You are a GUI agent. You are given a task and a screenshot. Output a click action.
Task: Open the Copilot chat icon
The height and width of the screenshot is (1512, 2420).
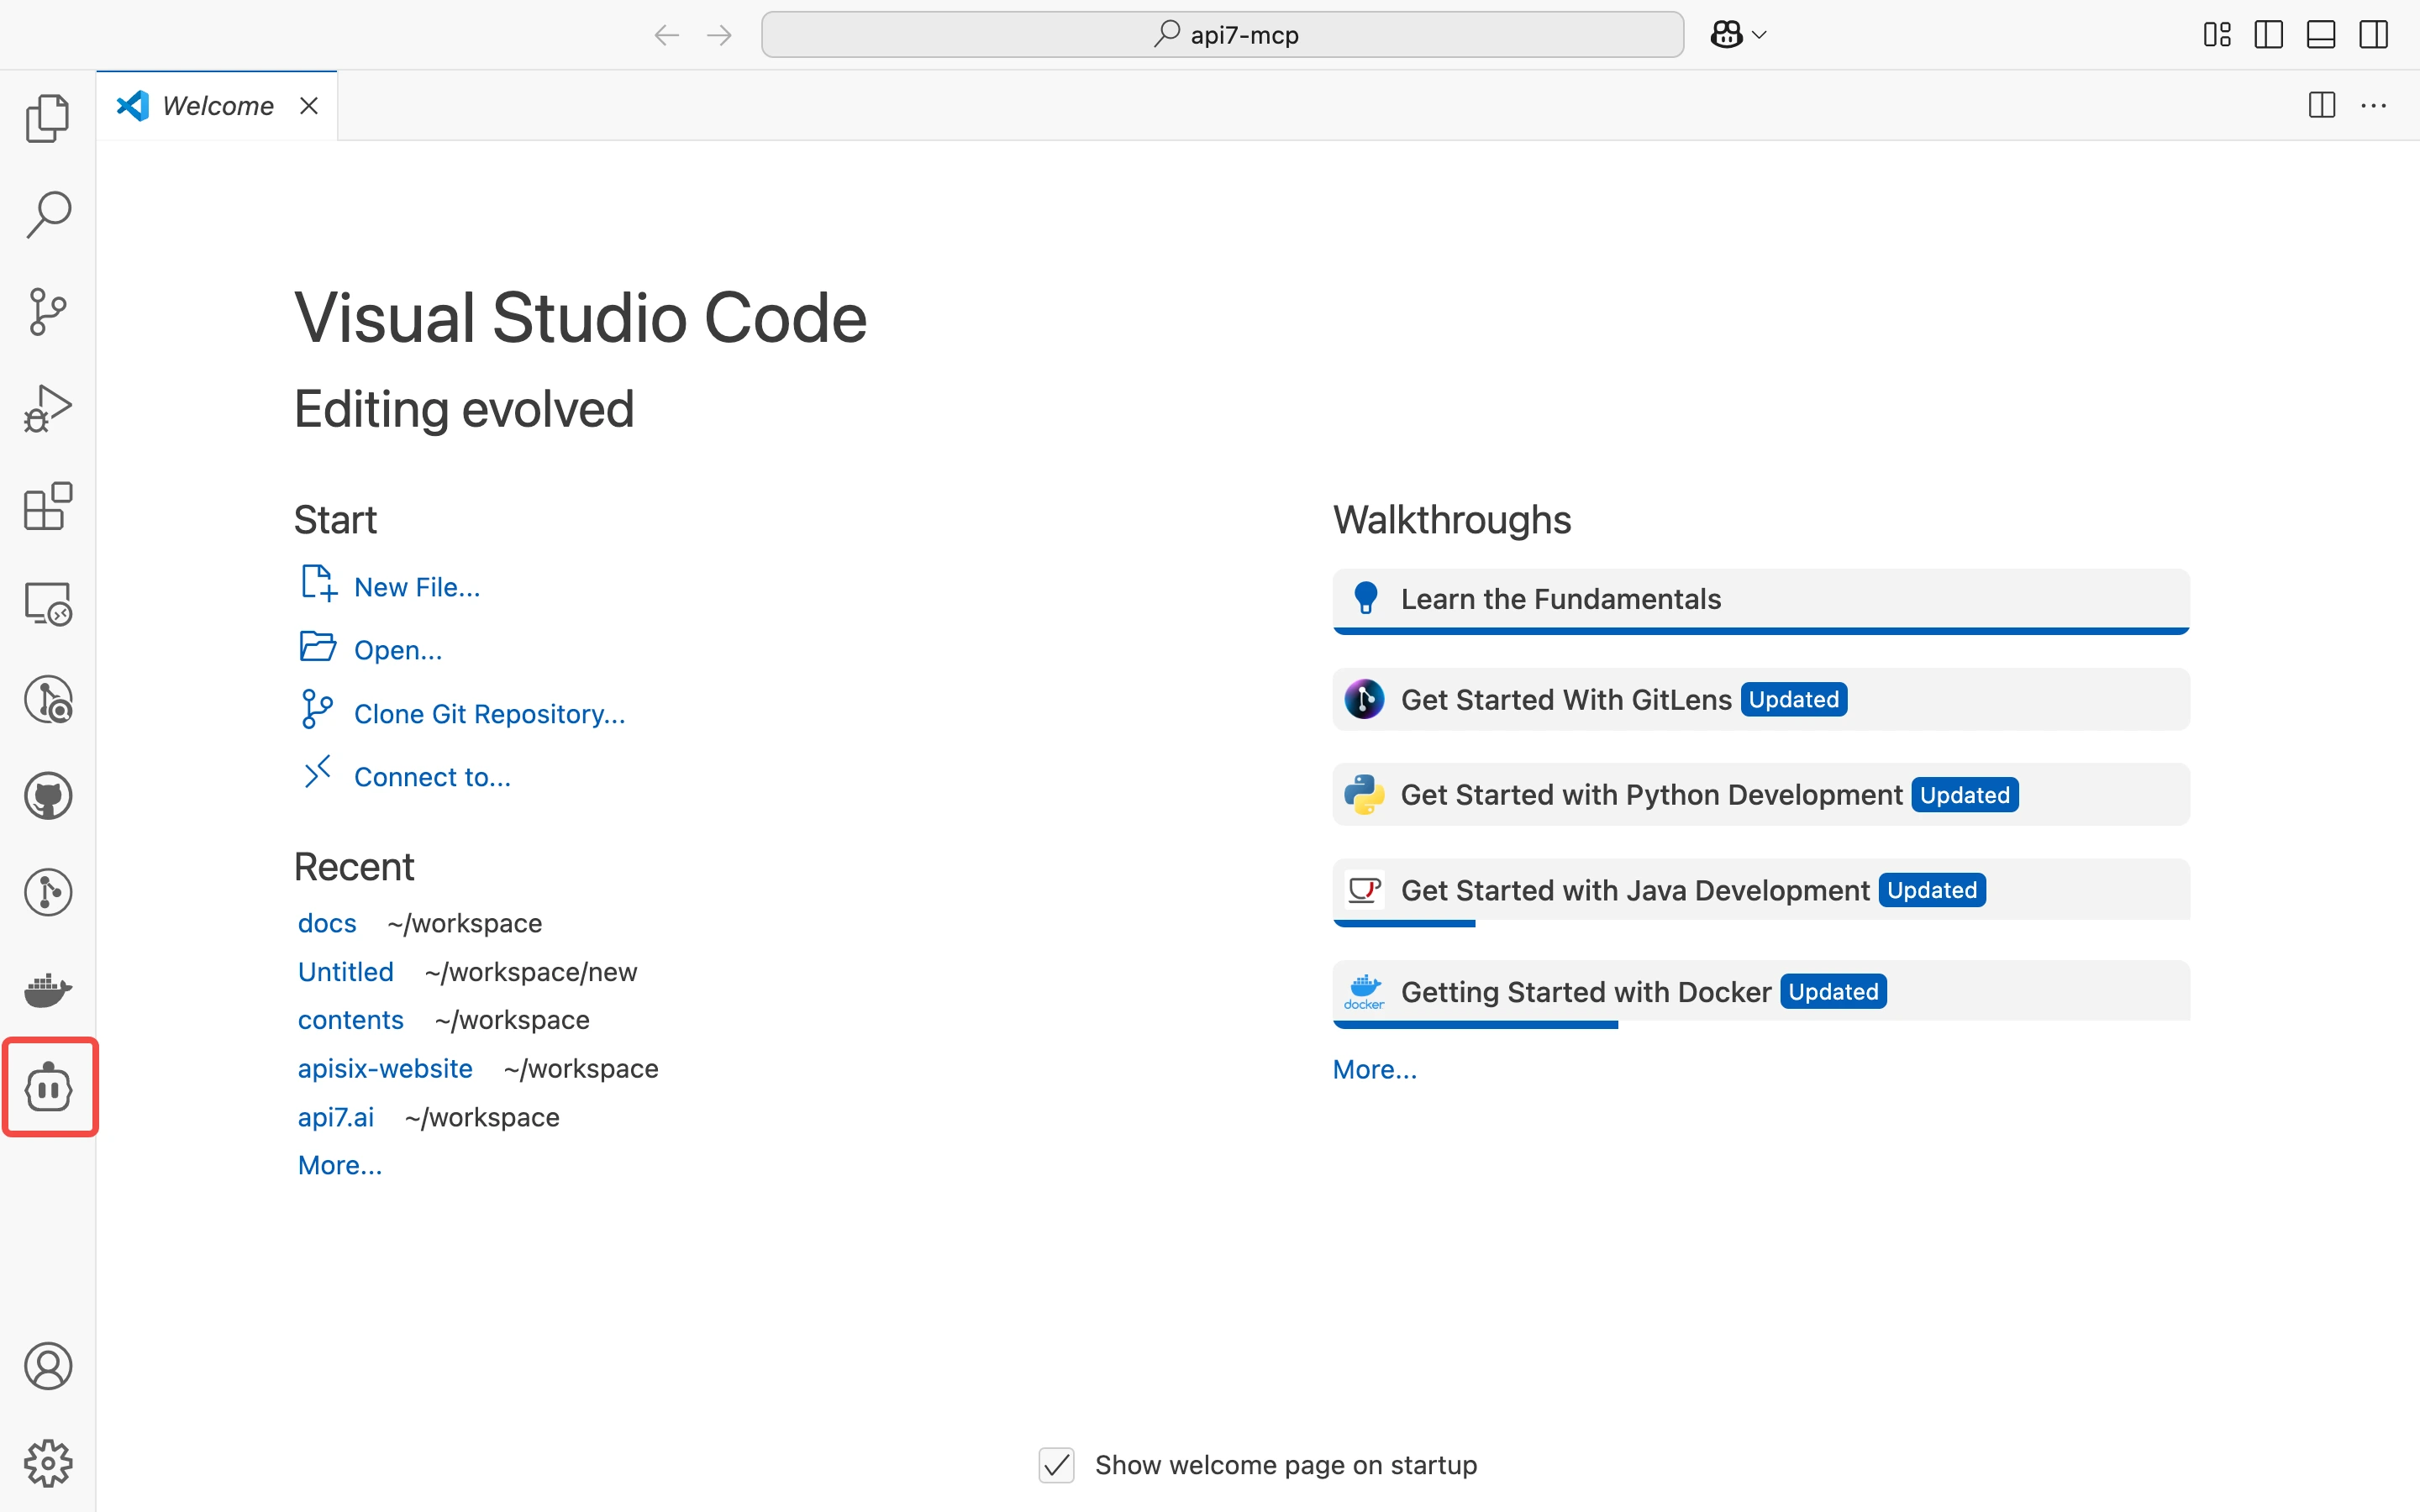(x=1727, y=35)
